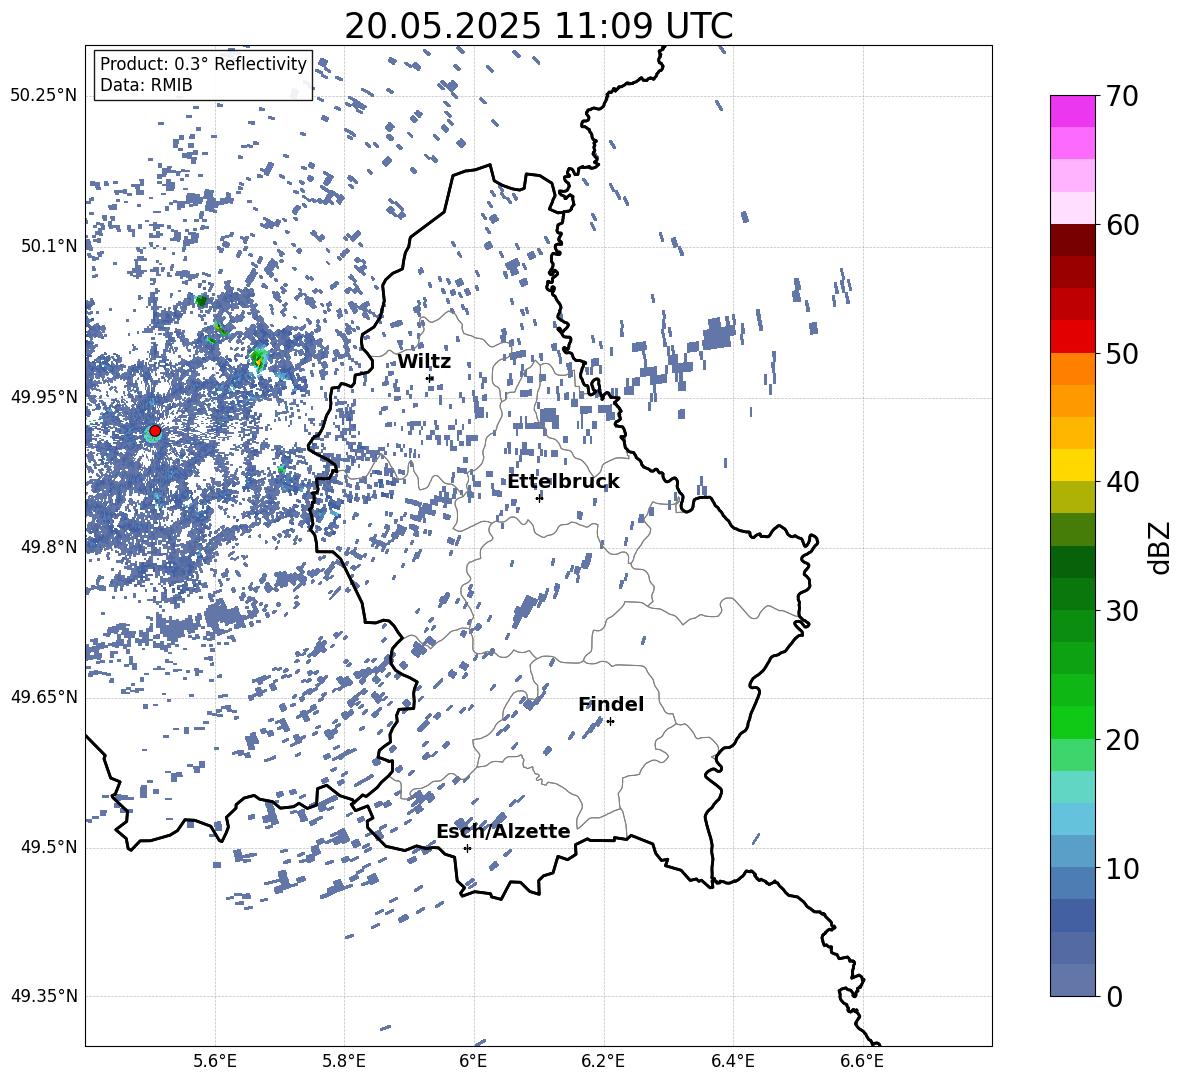Click the 0 colorbar tick label
Image resolution: width=1184 pixels, height=1081 pixels.
[x=1114, y=996]
